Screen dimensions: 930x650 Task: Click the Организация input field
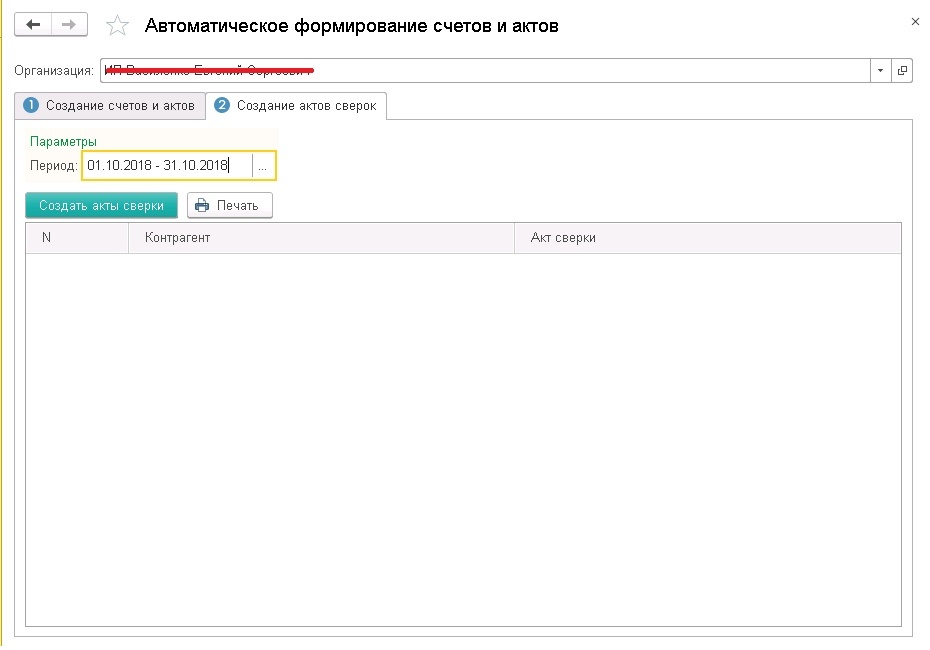(x=485, y=71)
